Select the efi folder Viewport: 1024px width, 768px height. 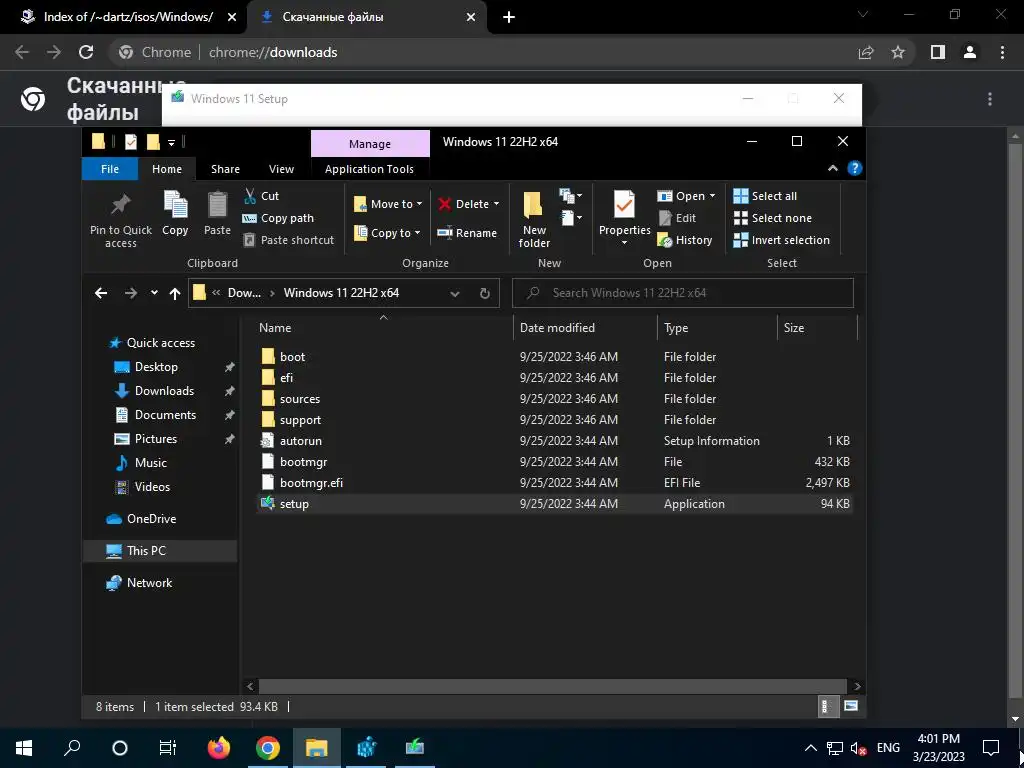tap(286, 377)
